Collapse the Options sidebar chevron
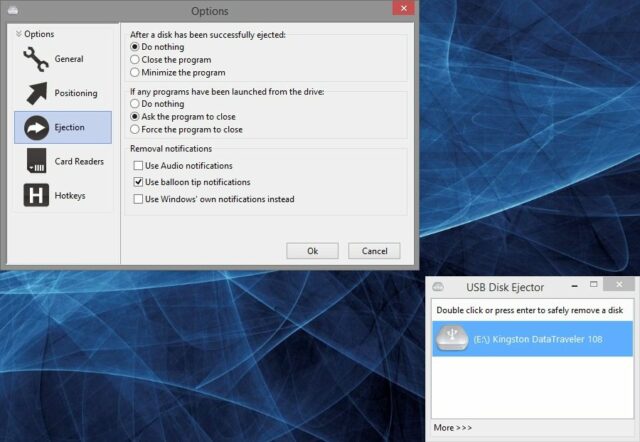 tap(18, 34)
